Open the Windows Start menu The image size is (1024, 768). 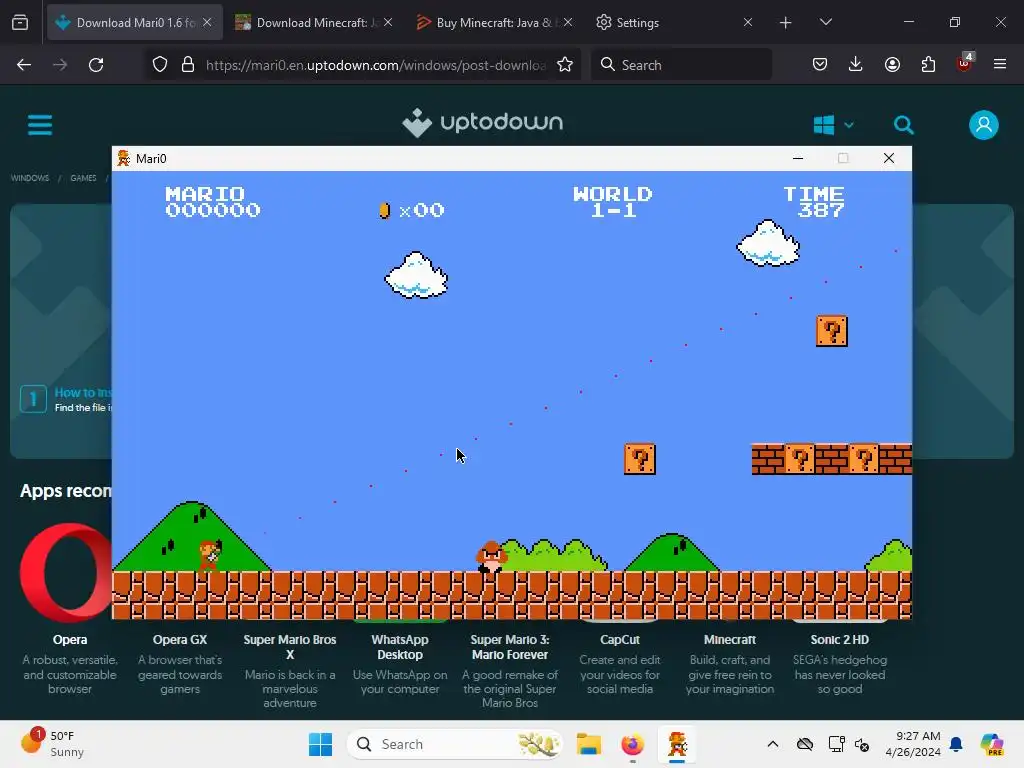click(320, 744)
